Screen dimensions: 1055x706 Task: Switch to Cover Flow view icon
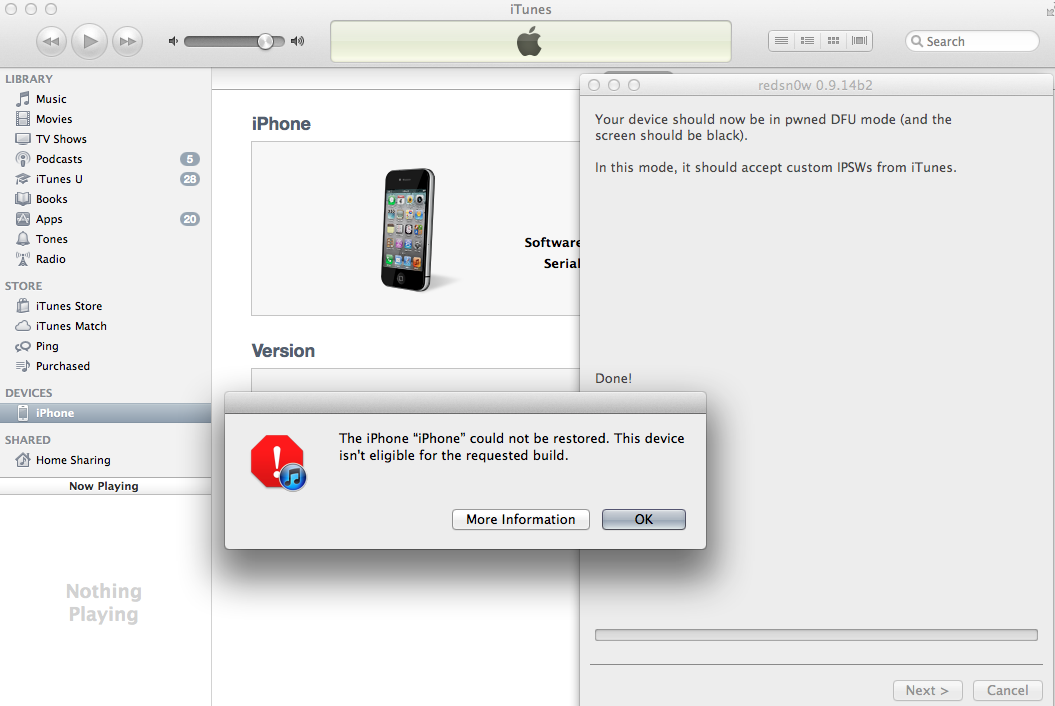[859, 41]
